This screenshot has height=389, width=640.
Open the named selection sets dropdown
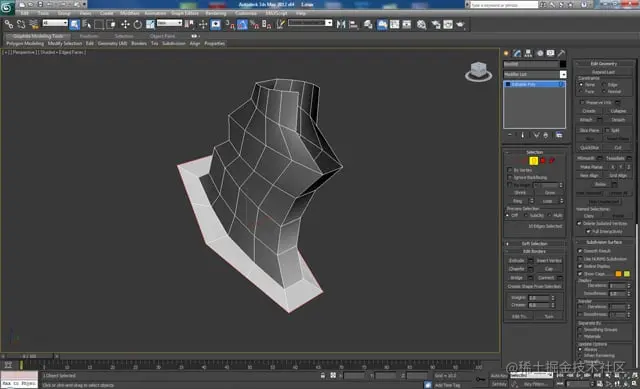click(310, 23)
